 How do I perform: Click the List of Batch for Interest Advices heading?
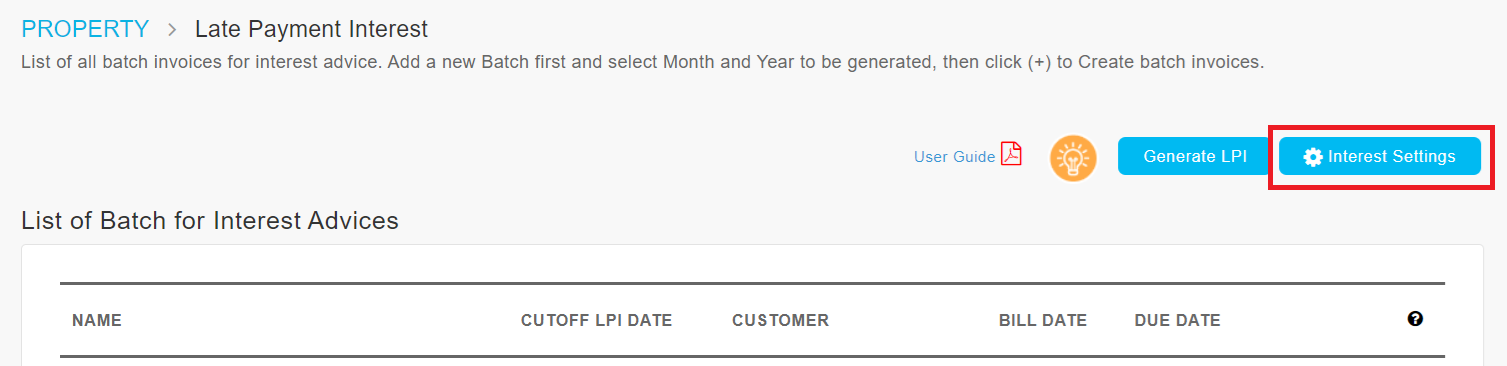coord(210,220)
